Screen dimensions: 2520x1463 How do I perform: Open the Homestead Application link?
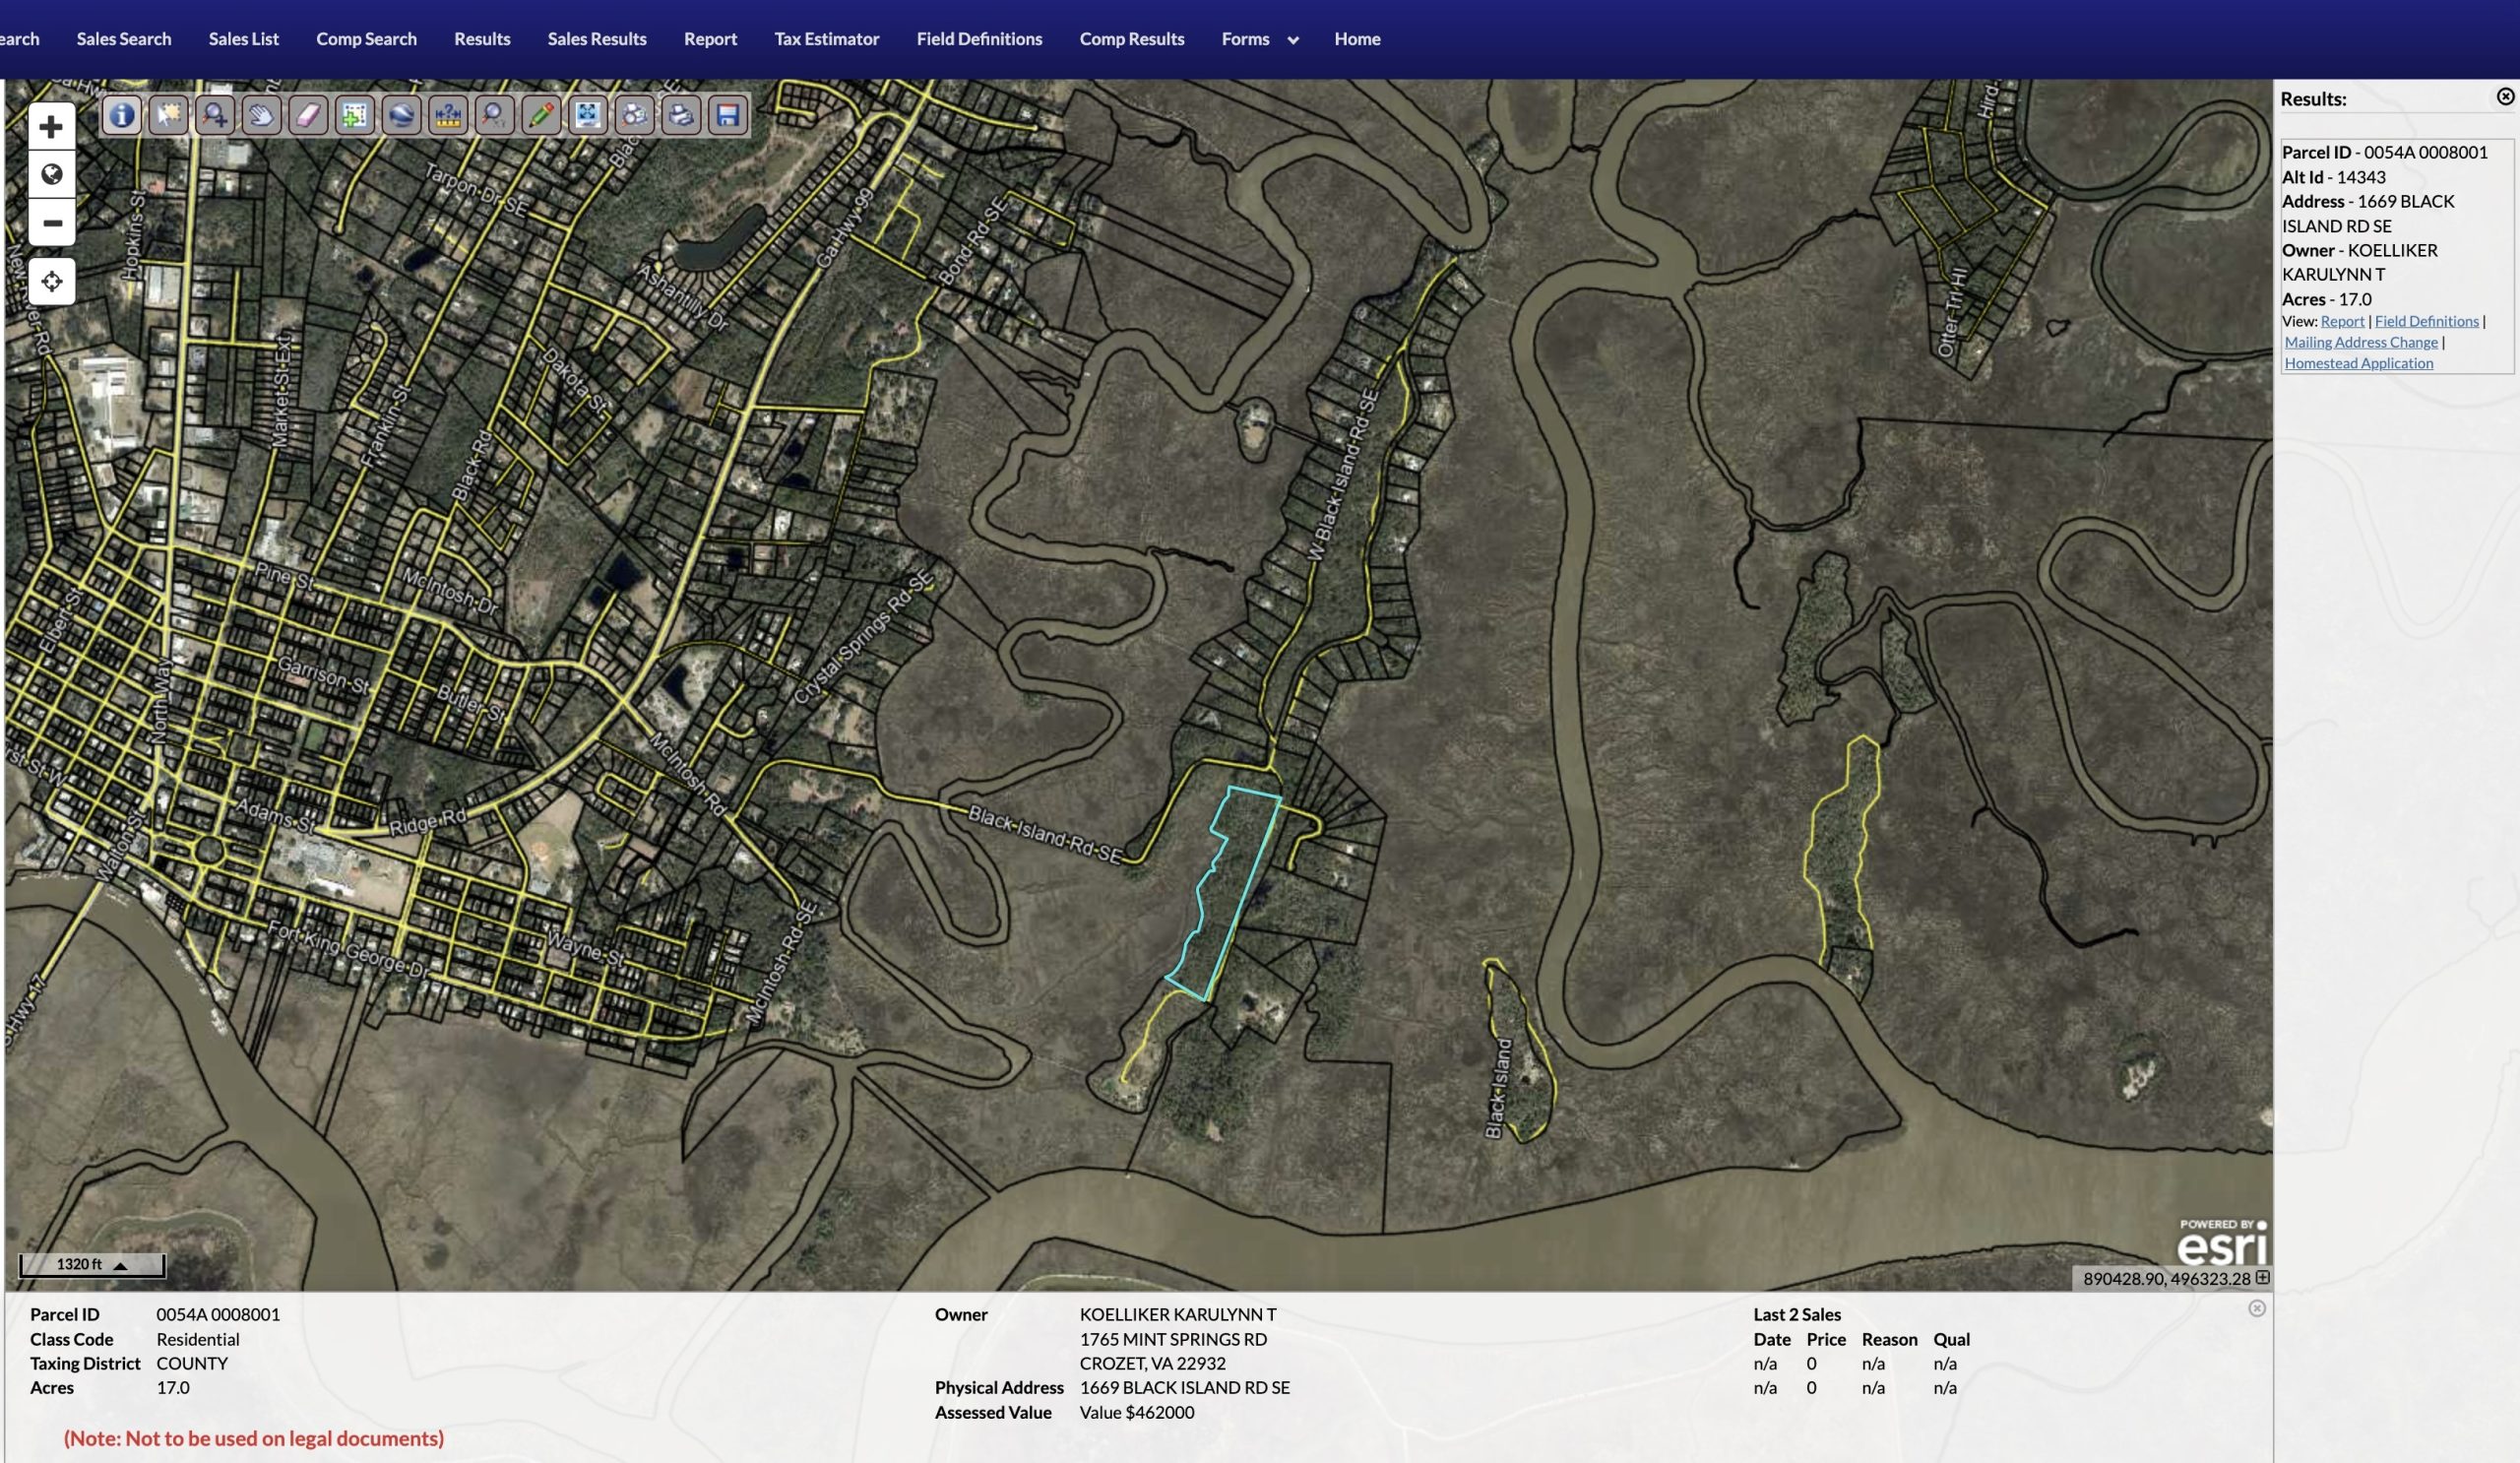pyautogui.click(x=2358, y=364)
